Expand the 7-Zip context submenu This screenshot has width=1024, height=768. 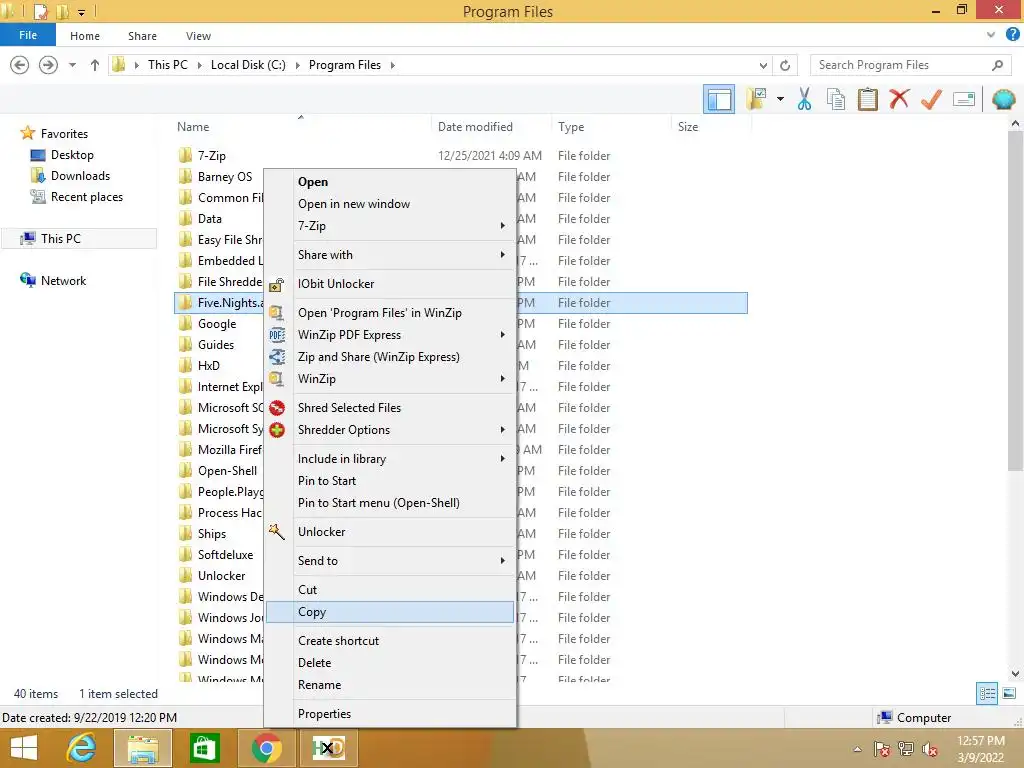(x=390, y=226)
